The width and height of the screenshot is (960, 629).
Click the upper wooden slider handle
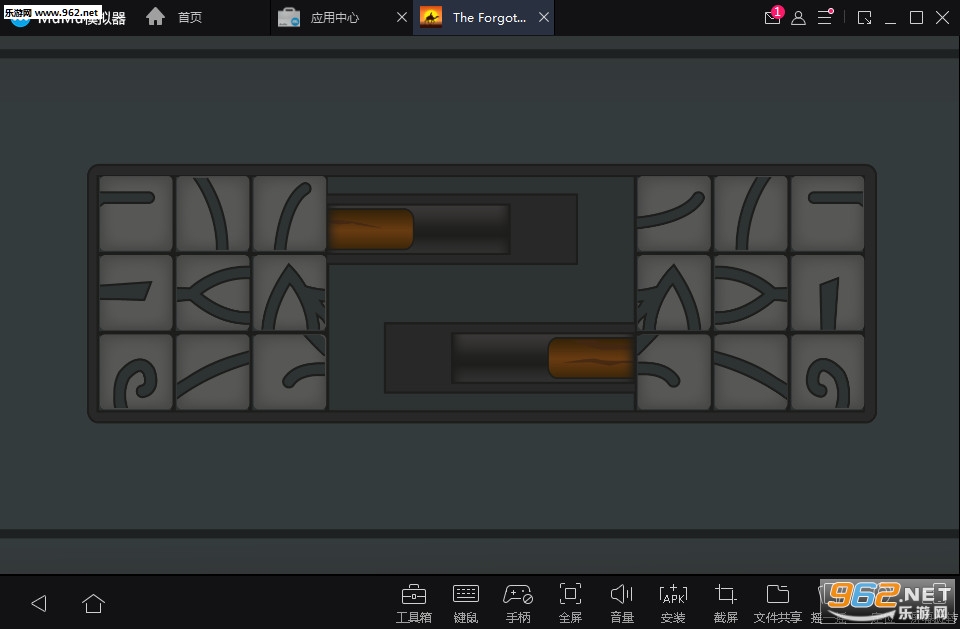pyautogui.click(x=370, y=229)
